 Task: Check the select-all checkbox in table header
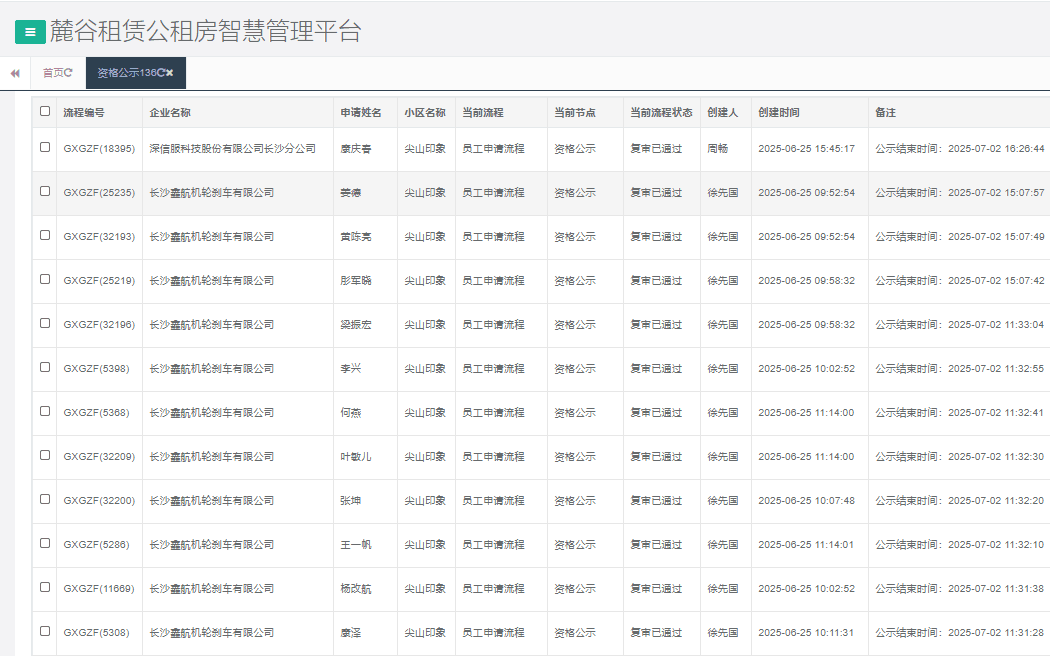pos(45,112)
